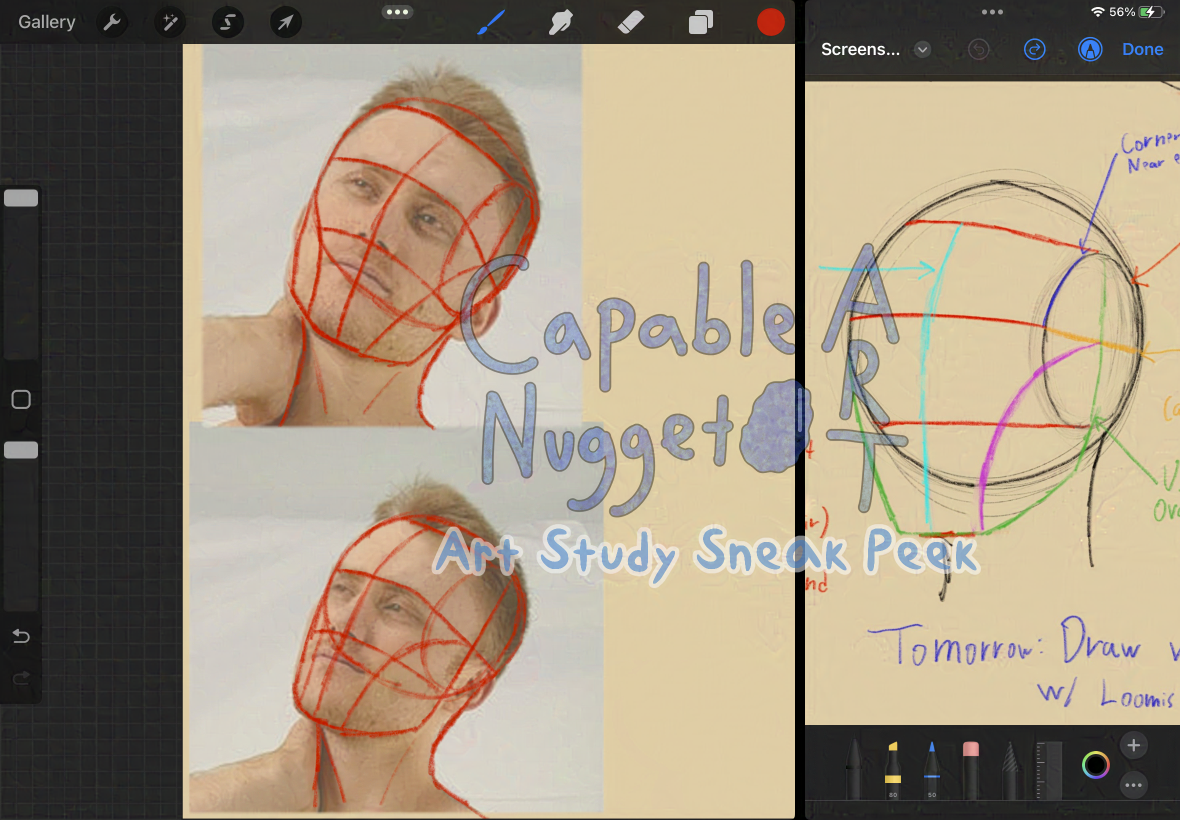The image size is (1180, 820).
Task: Go back to the Gallery
Action: coord(46,22)
